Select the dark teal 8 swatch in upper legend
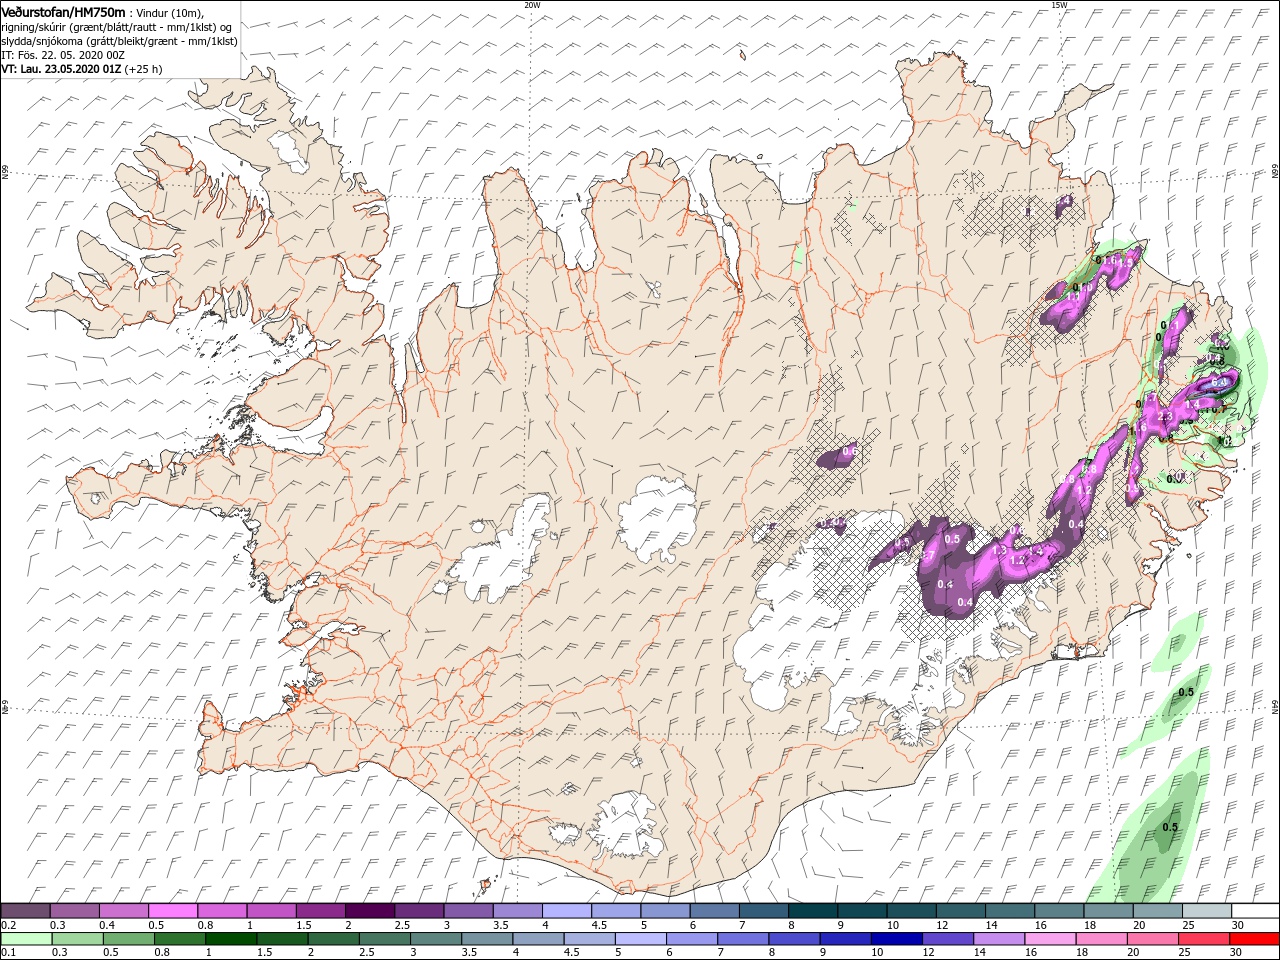The height and width of the screenshot is (960, 1280). click(812, 911)
